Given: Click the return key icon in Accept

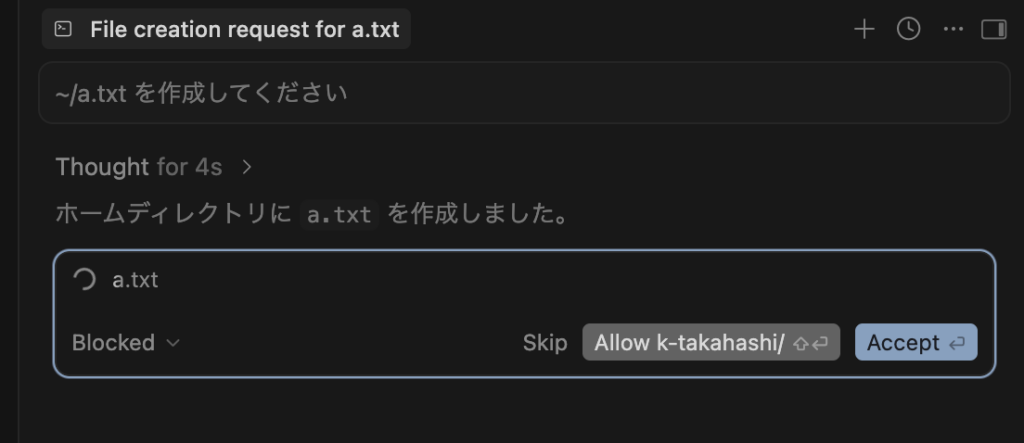Looking at the screenshot, I should (x=957, y=343).
